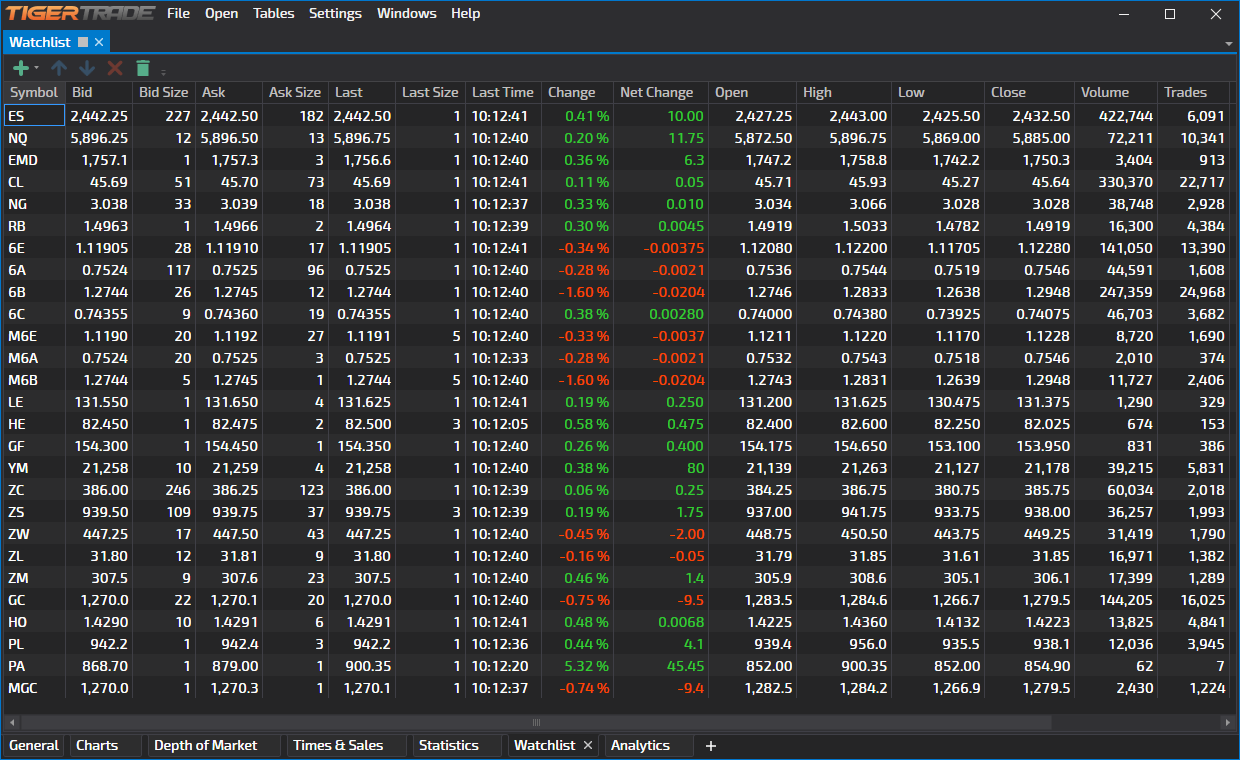Open the Open menu
This screenshot has width=1240, height=760.
tap(221, 13)
